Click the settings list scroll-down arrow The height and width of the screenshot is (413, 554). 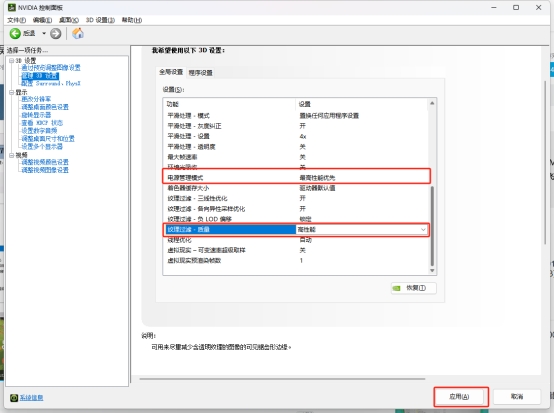point(432,271)
